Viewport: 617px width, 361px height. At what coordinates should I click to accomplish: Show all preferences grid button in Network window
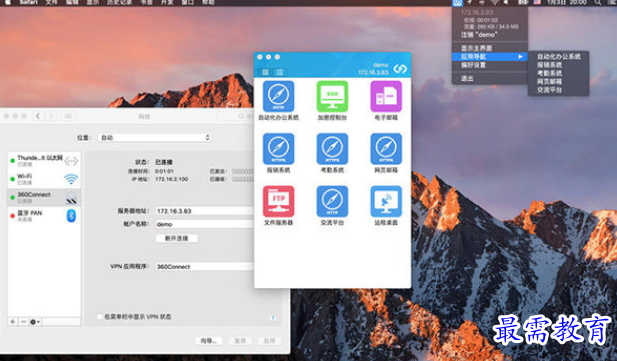coord(68,116)
